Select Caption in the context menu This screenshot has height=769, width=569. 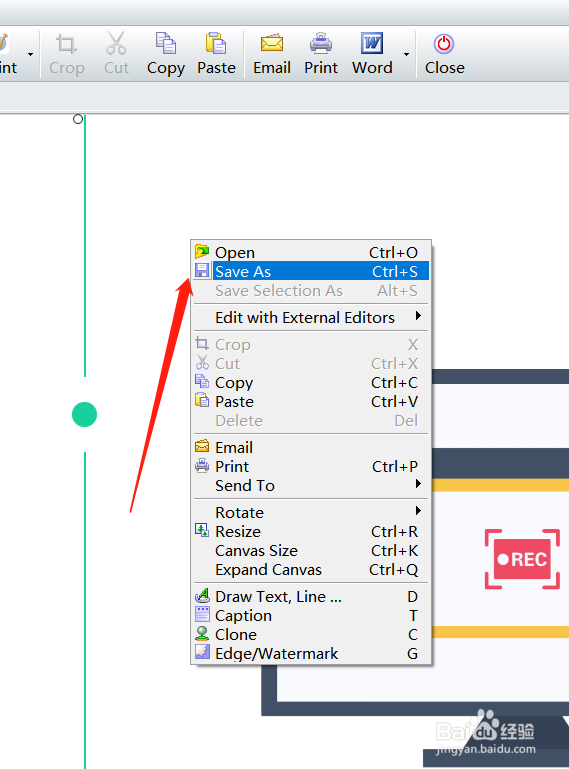pos(311,615)
